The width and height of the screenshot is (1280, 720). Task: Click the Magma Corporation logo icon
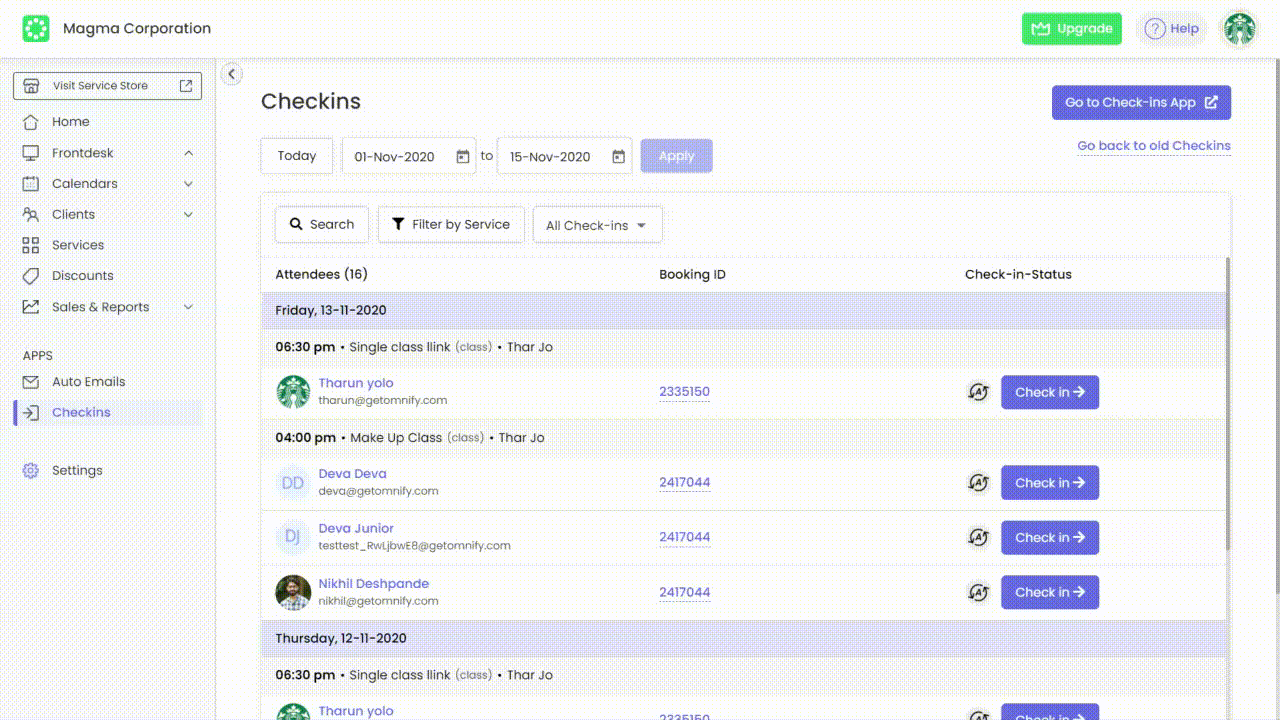pyautogui.click(x=36, y=29)
